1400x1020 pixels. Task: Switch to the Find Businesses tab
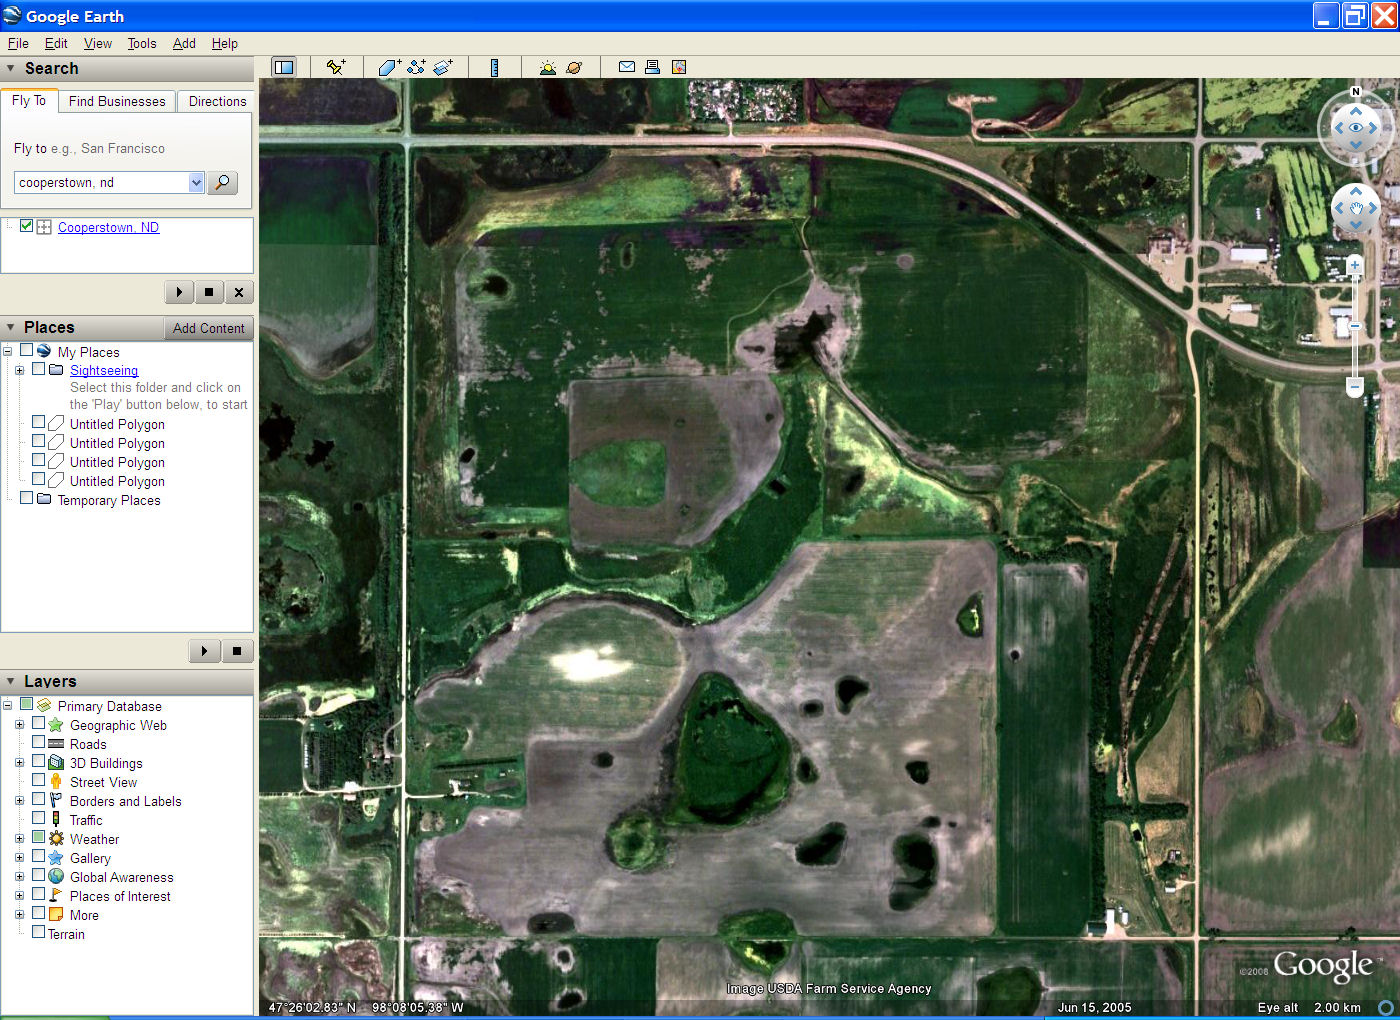pyautogui.click(x=117, y=101)
